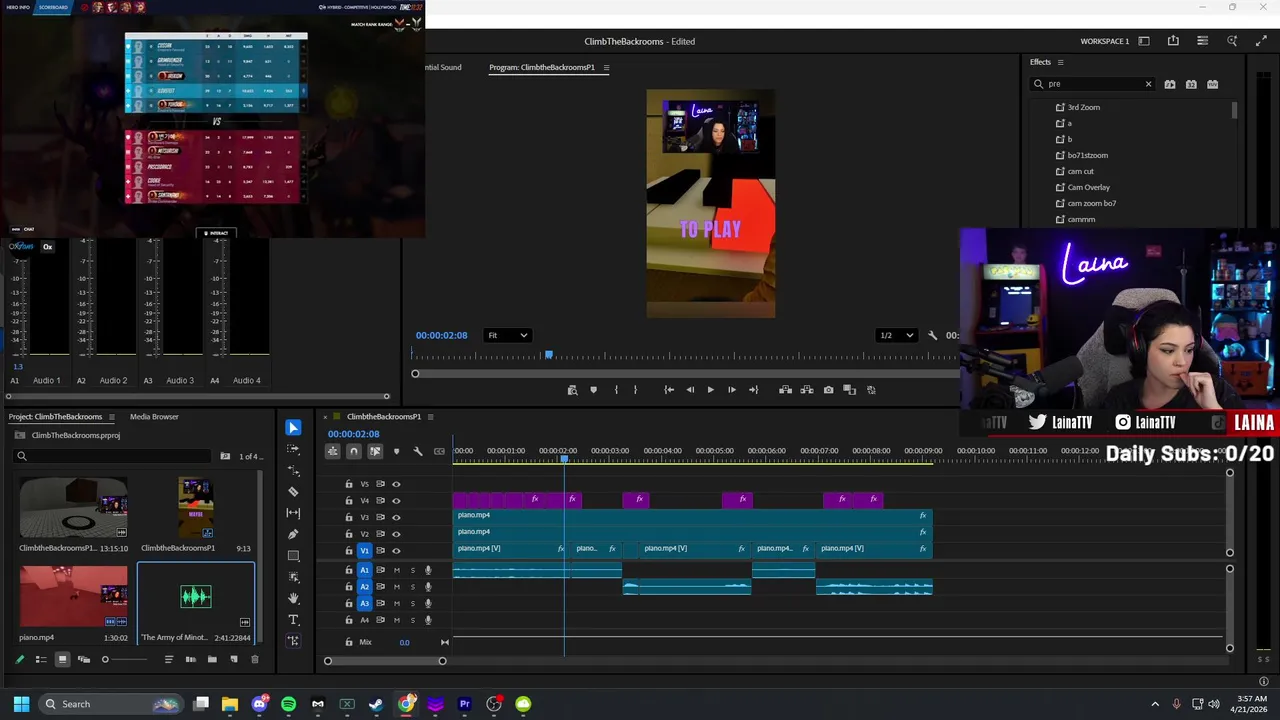Select 'Cam Overlay' preset in Effects

[1088, 187]
